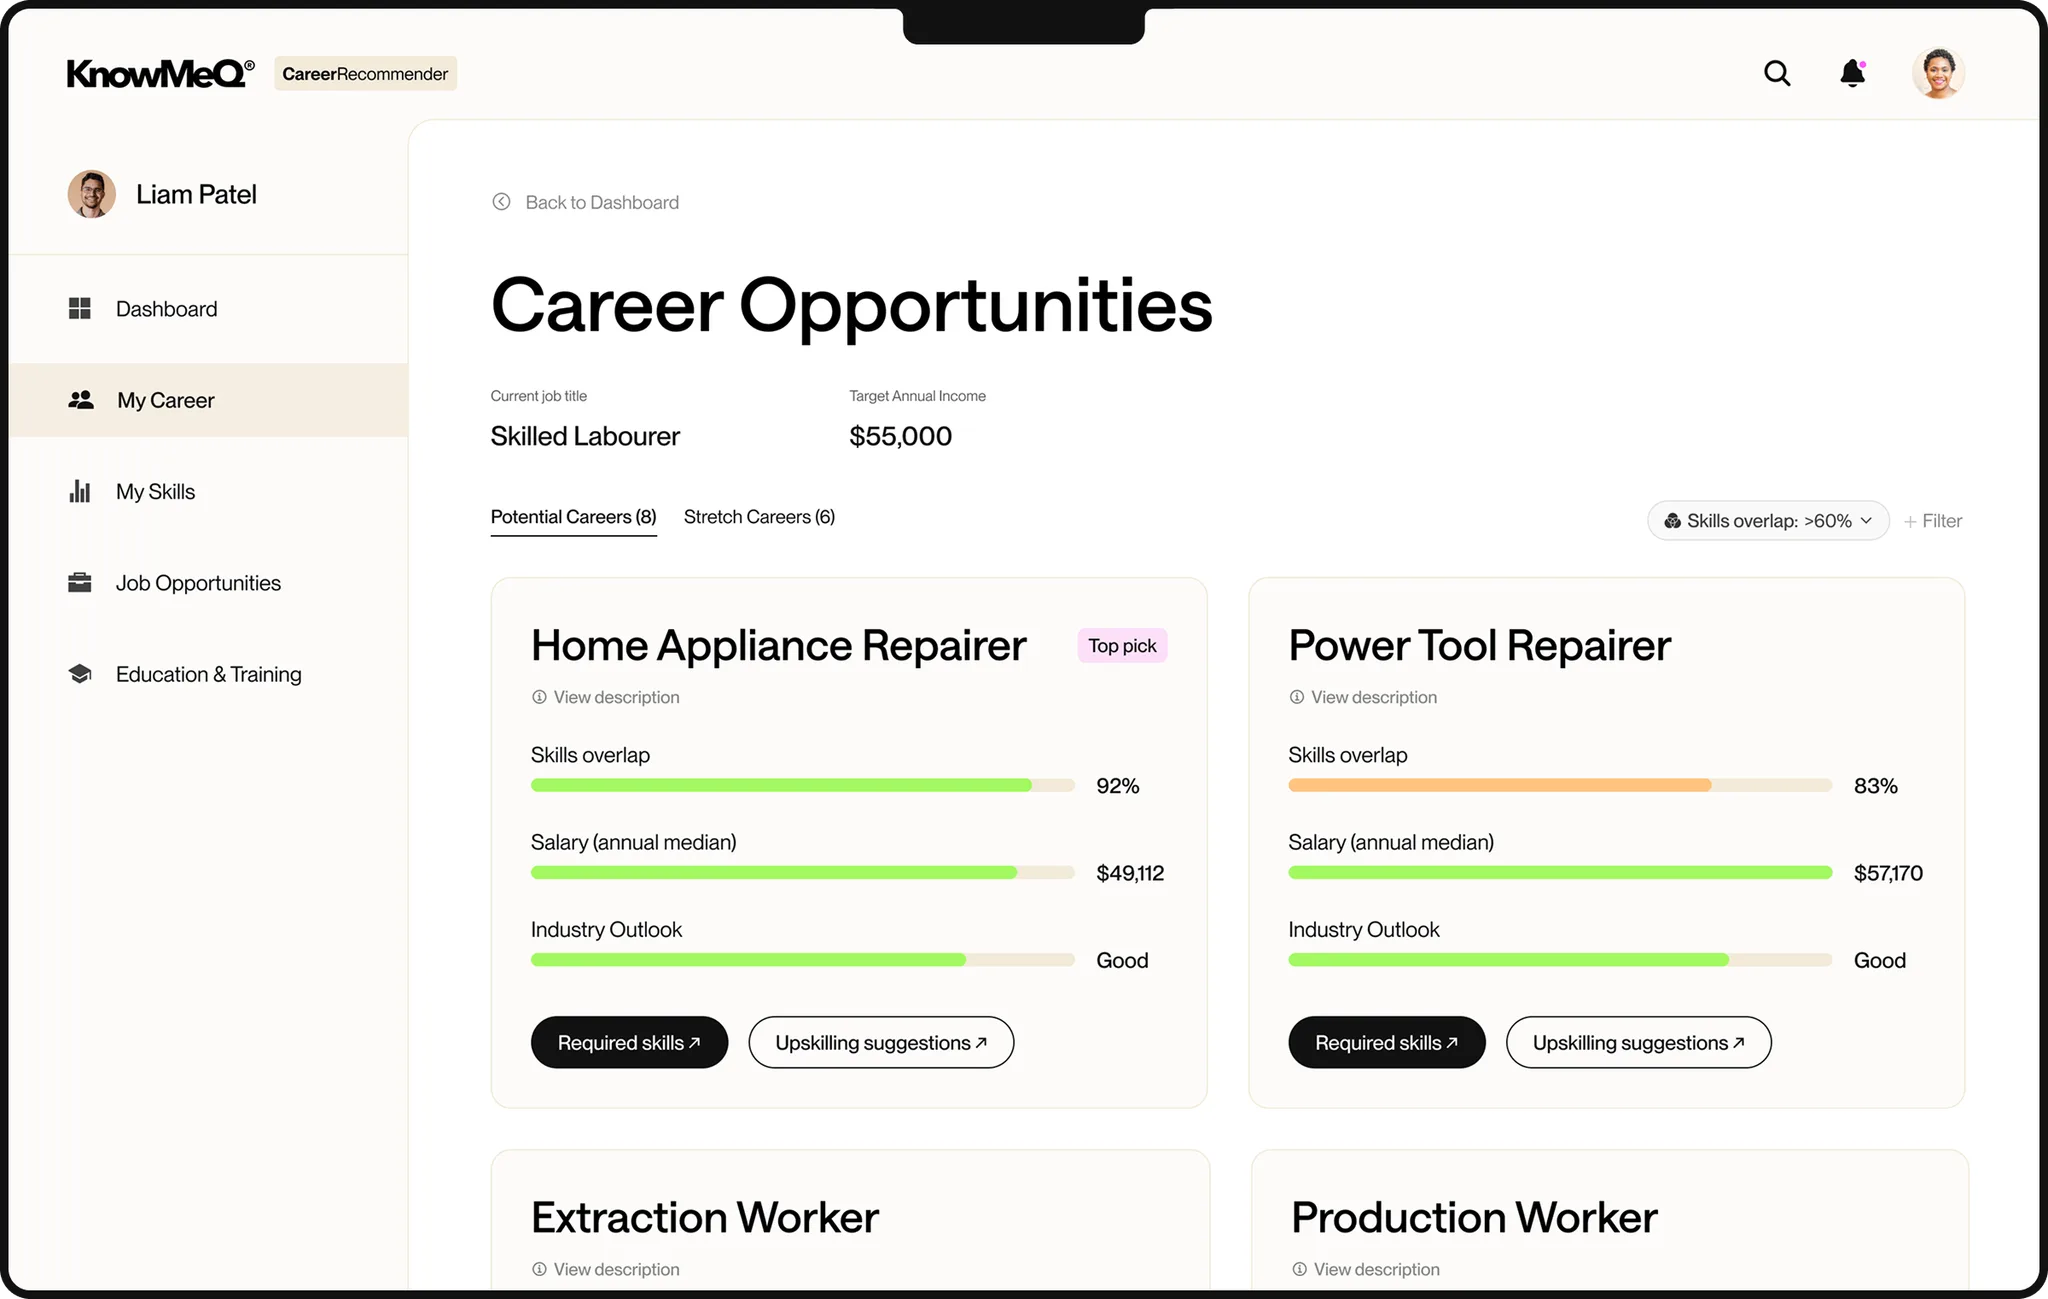The width and height of the screenshot is (2048, 1299).
Task: Click Power Tool Repairer salary bar
Action: pos(1560,873)
